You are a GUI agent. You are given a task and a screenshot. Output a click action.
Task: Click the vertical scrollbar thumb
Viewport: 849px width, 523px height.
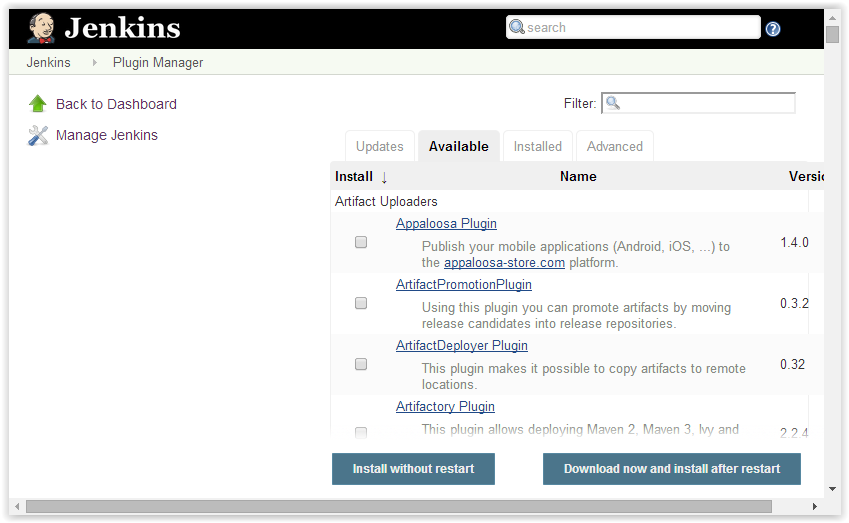[832, 34]
